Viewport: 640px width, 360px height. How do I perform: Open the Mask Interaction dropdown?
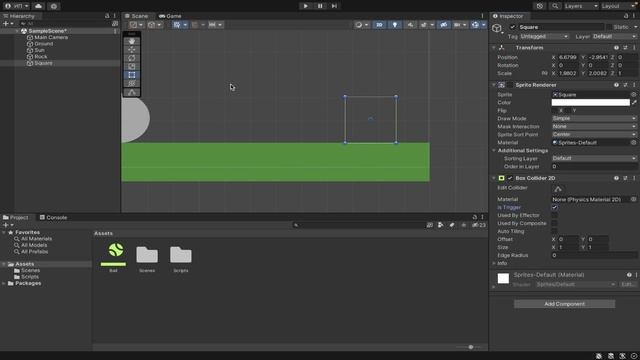coord(594,127)
